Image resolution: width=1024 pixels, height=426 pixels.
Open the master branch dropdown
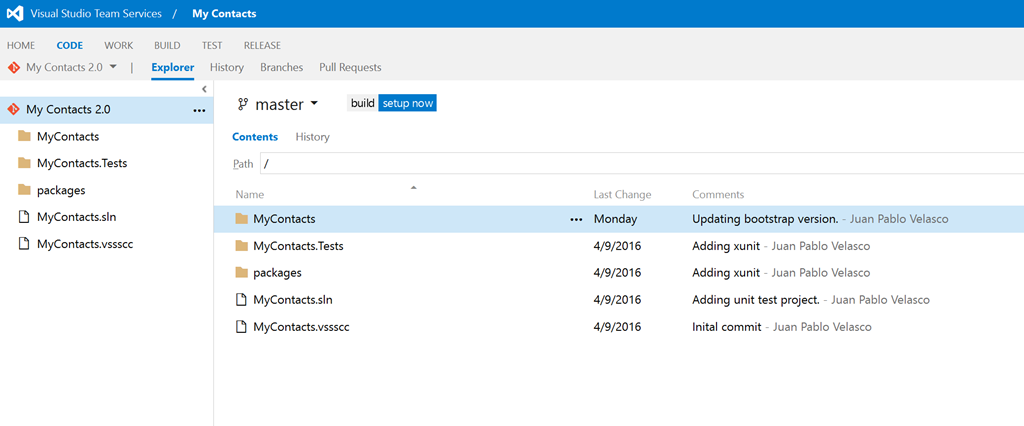314,104
